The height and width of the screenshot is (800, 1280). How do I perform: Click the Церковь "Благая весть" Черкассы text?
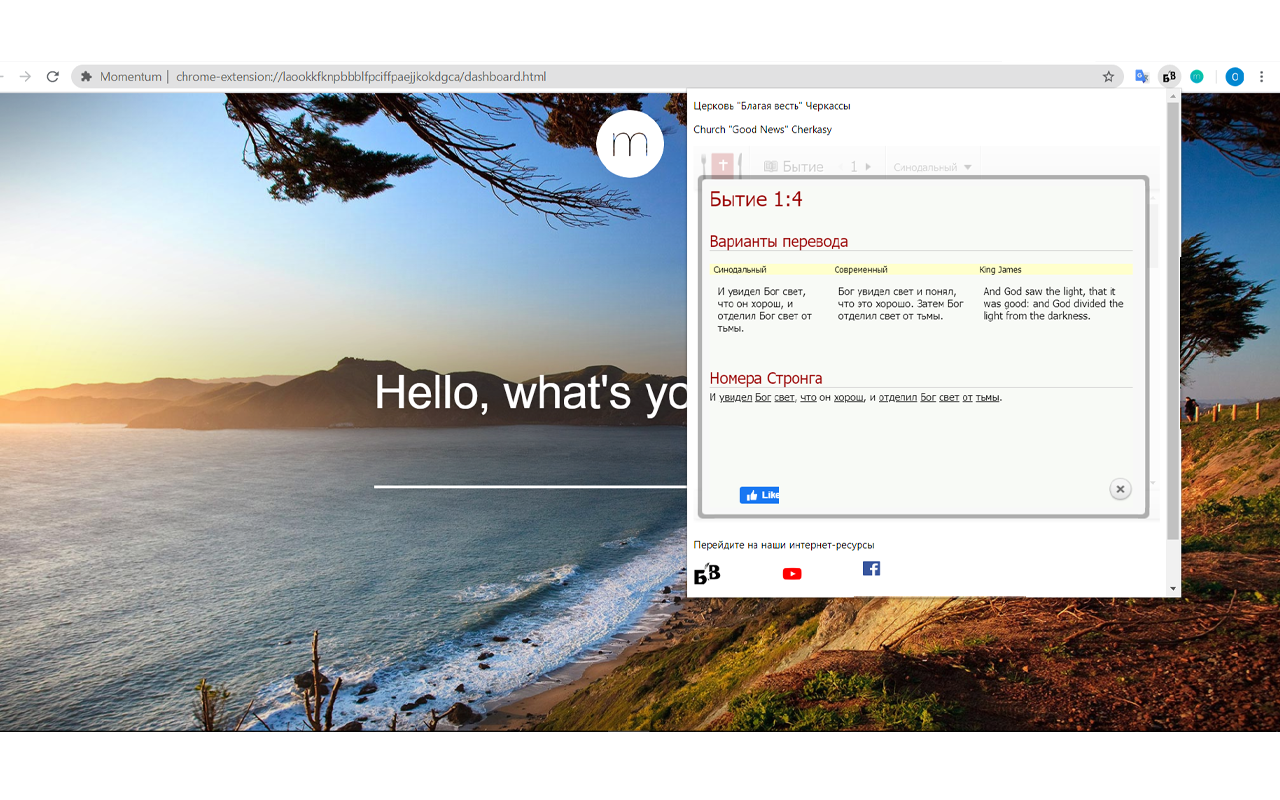coord(772,105)
